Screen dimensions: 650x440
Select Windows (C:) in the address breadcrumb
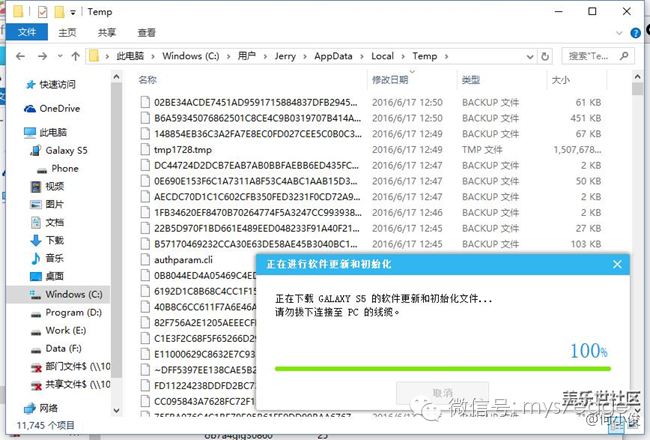pos(191,56)
